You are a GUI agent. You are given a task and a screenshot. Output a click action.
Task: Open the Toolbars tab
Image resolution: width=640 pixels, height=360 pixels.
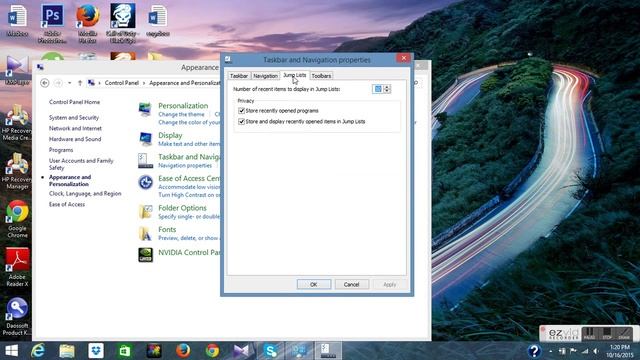point(321,76)
